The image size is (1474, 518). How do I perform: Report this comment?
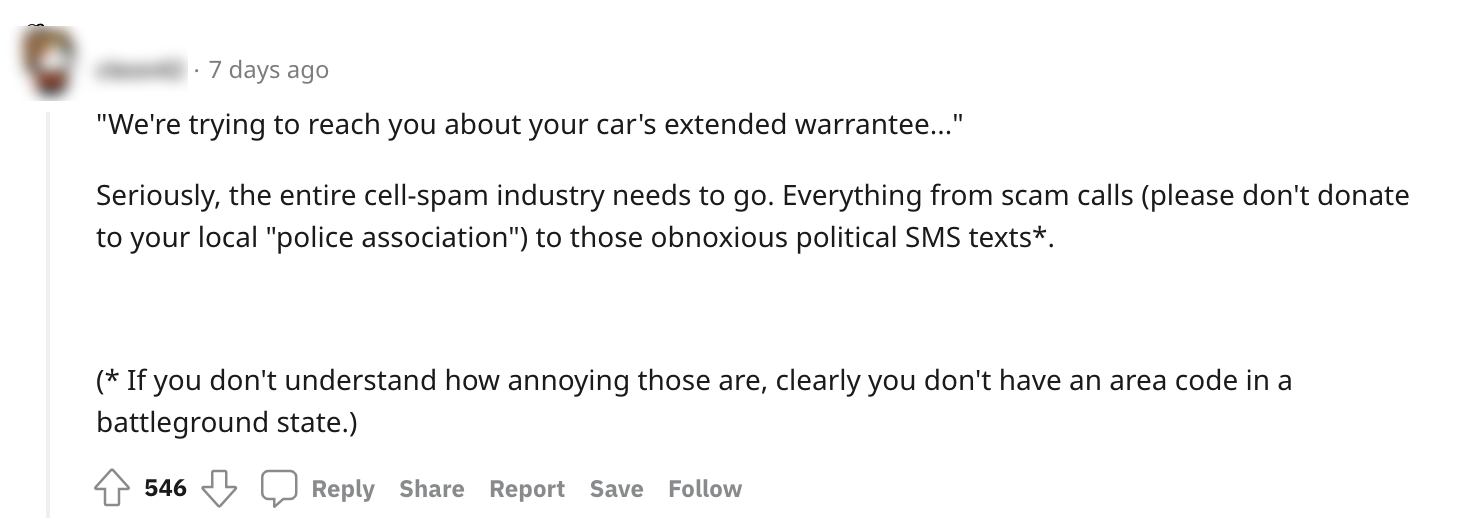click(527, 489)
